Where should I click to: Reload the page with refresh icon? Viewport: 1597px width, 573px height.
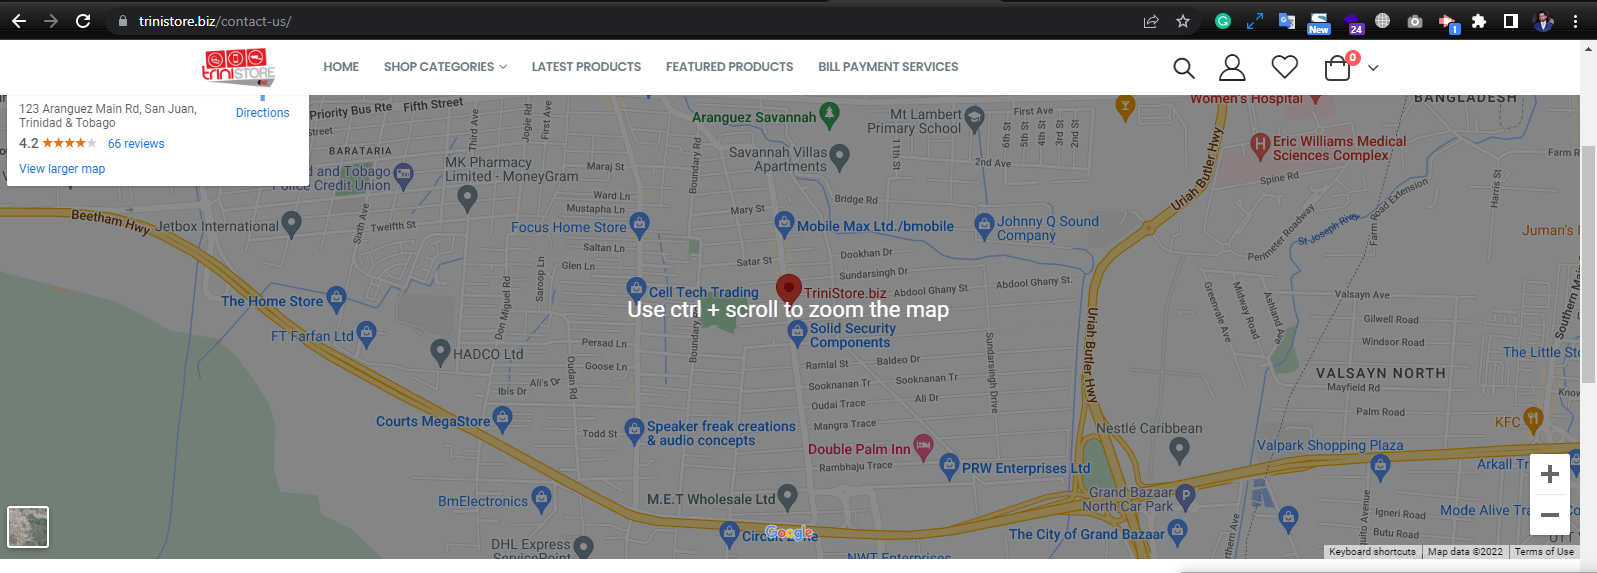[x=83, y=21]
